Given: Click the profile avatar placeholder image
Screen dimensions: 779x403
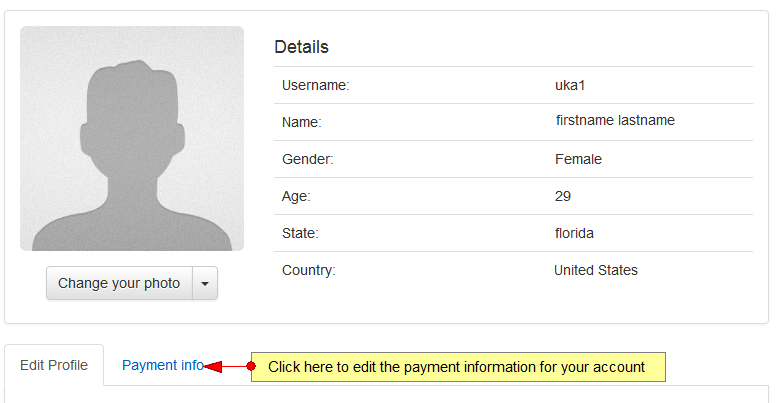Looking at the screenshot, I should click(132, 138).
